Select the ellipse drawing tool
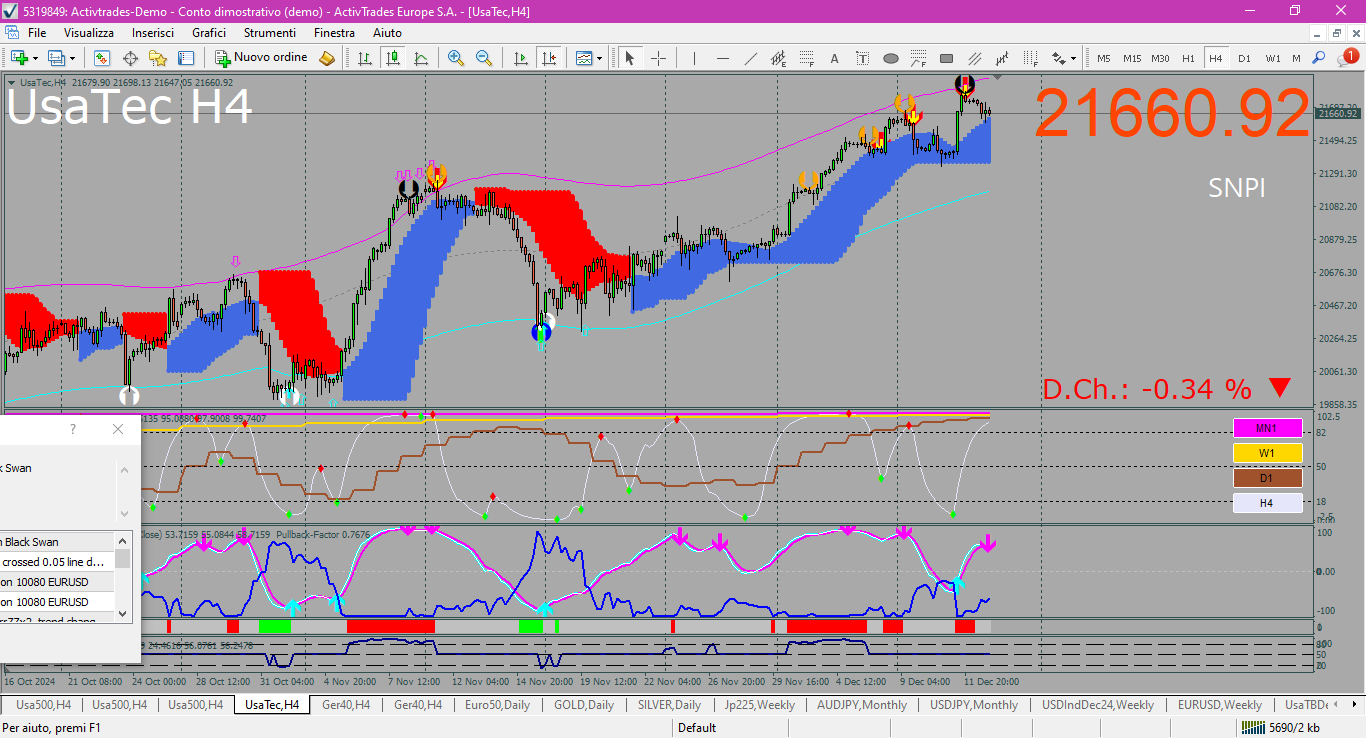This screenshot has width=1366, height=738. coord(891,58)
